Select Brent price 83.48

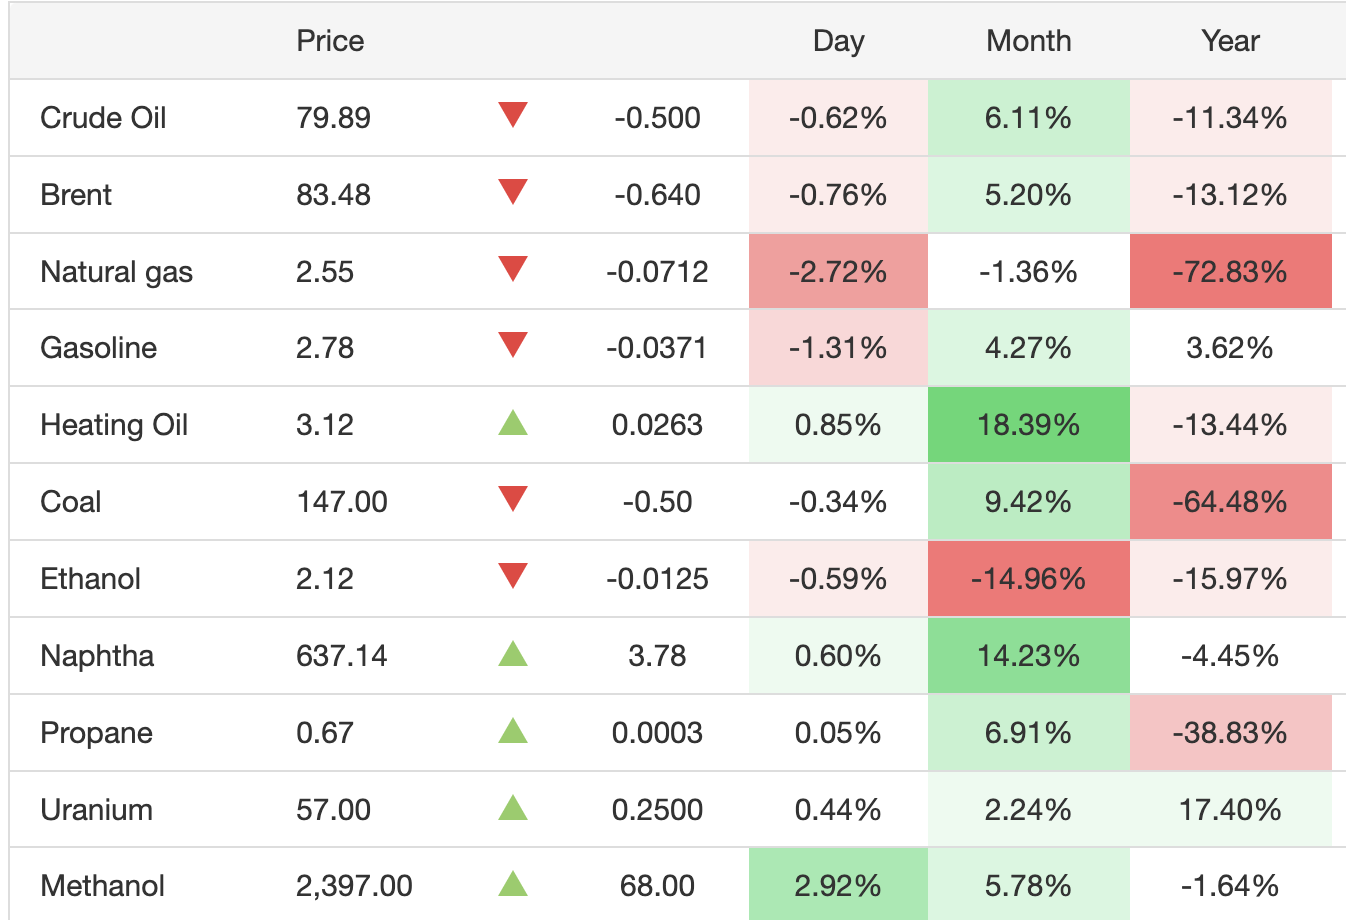pos(333,195)
